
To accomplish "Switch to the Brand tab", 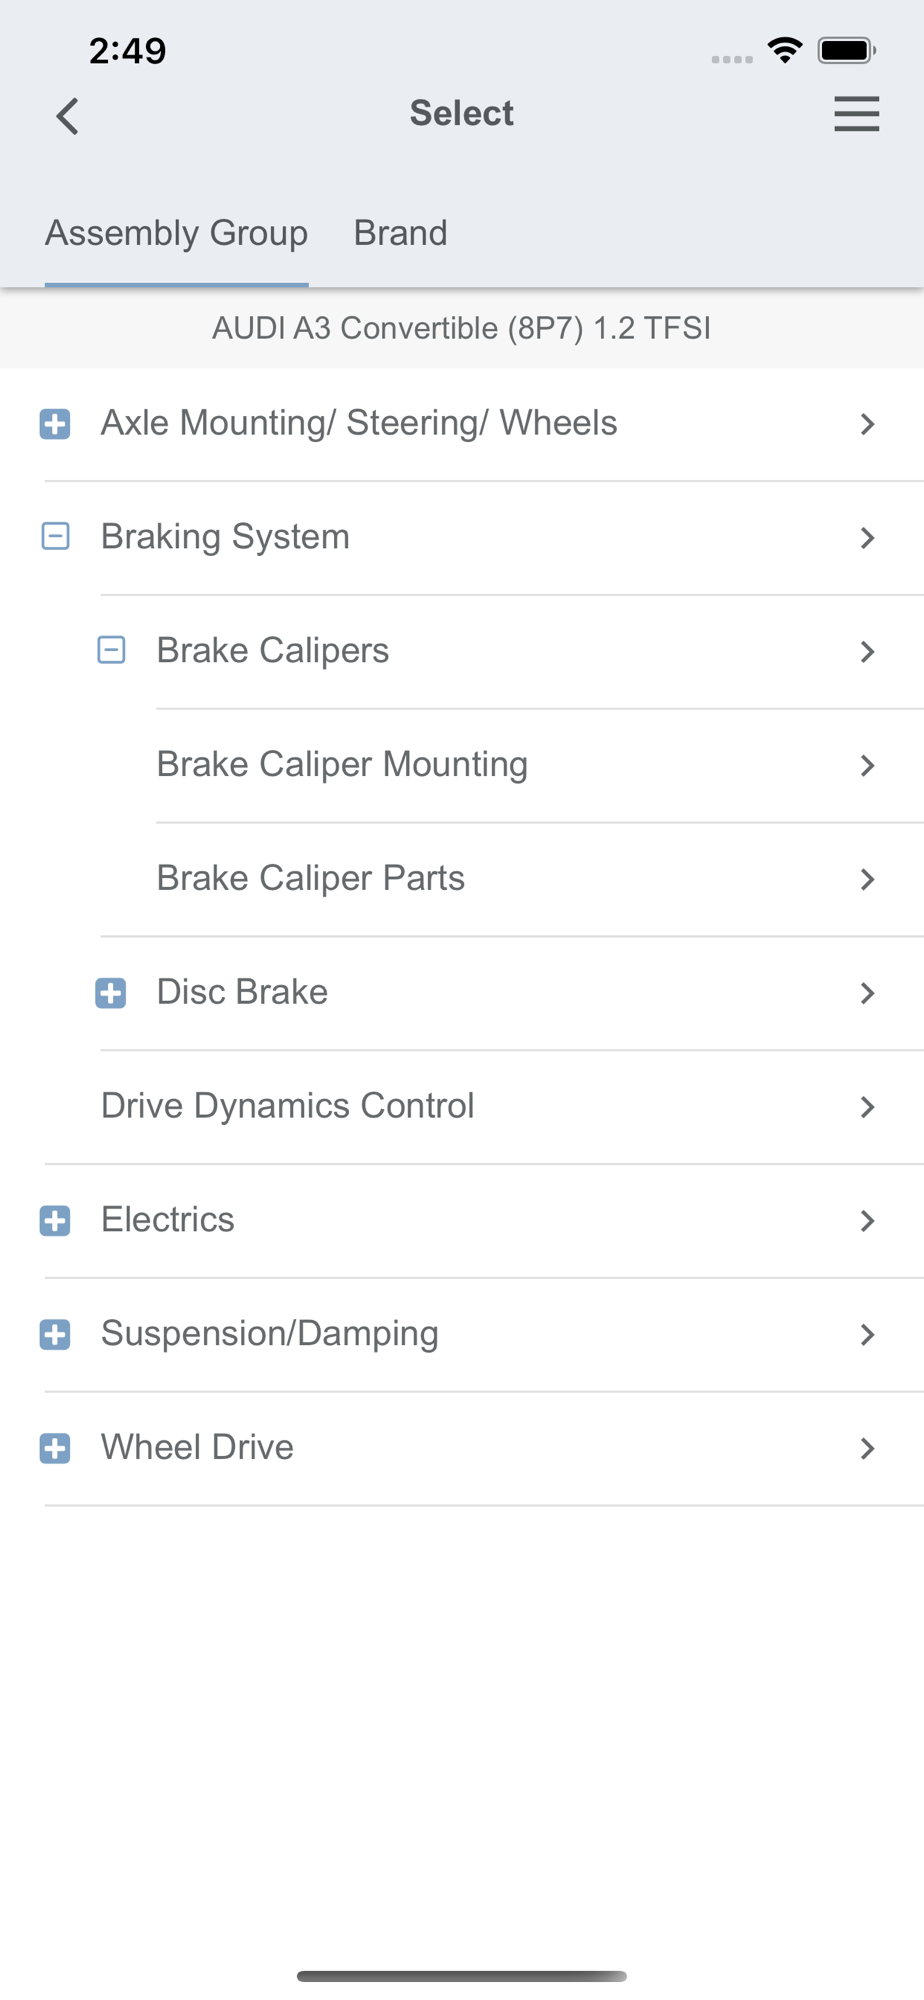I will click(400, 233).
